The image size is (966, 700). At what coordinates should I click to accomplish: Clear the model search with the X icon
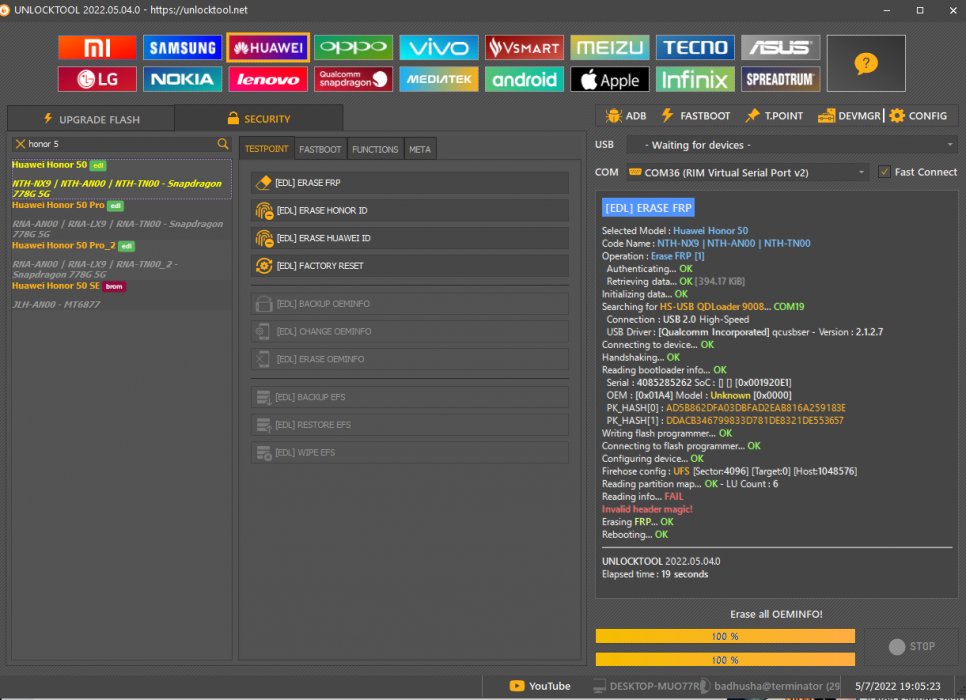(20, 144)
